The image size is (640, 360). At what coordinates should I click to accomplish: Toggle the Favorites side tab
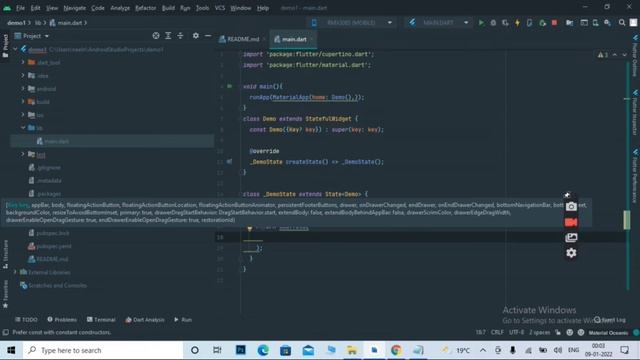pos(5,294)
